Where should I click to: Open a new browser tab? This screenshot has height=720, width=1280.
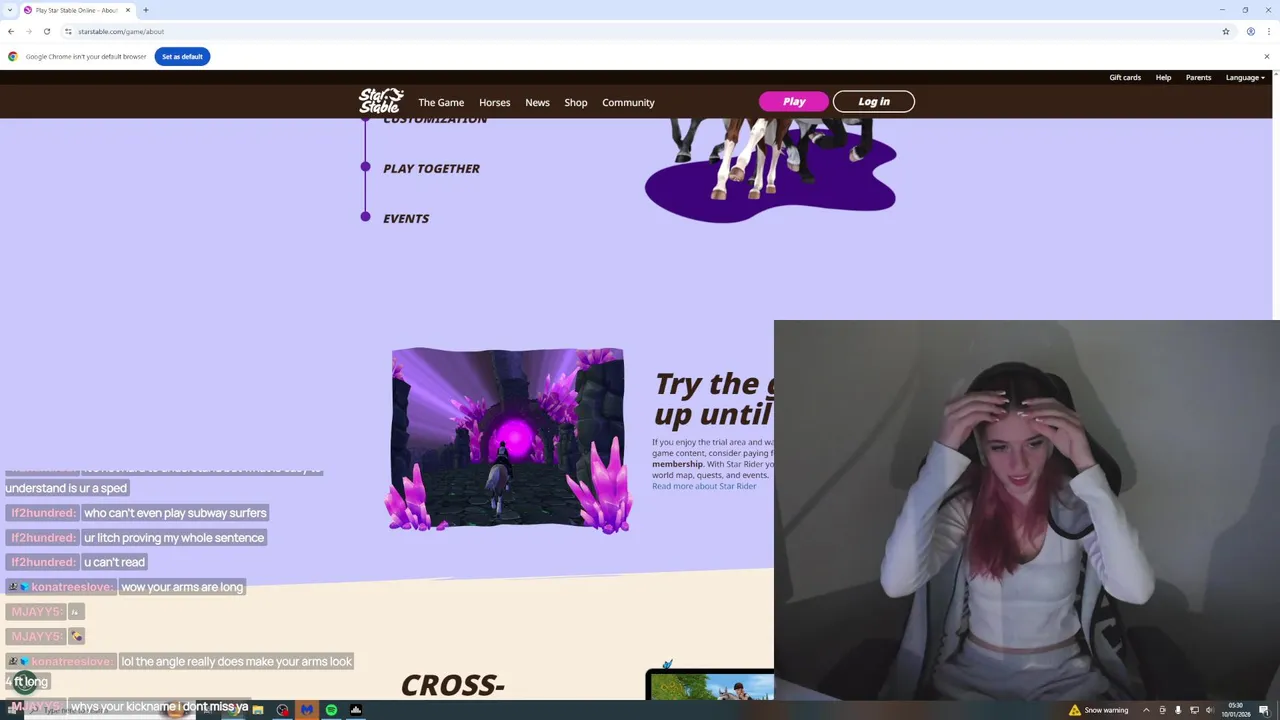click(146, 10)
